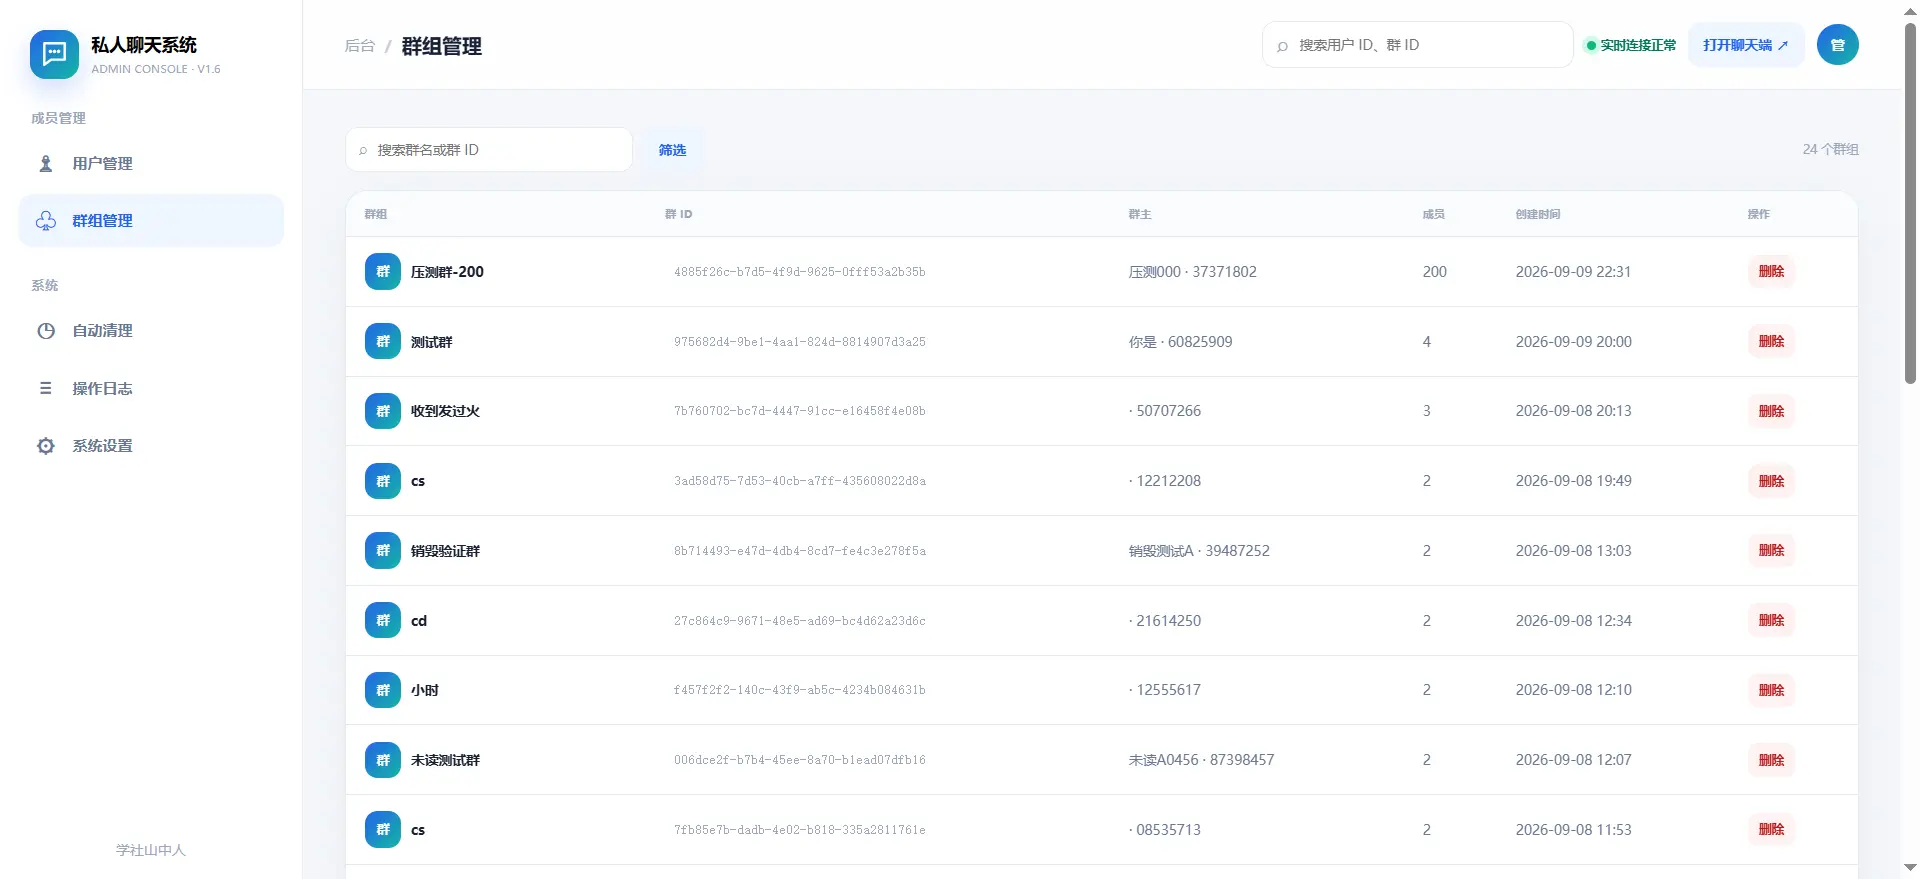The image size is (1920, 879).
Task: Click owner 销毁测试A · 39487252
Action: pos(1199,551)
